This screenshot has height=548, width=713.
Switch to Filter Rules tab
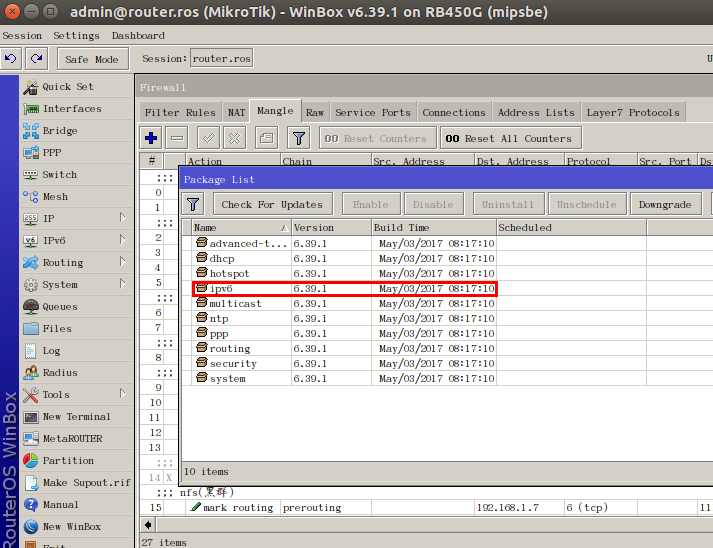(x=180, y=112)
